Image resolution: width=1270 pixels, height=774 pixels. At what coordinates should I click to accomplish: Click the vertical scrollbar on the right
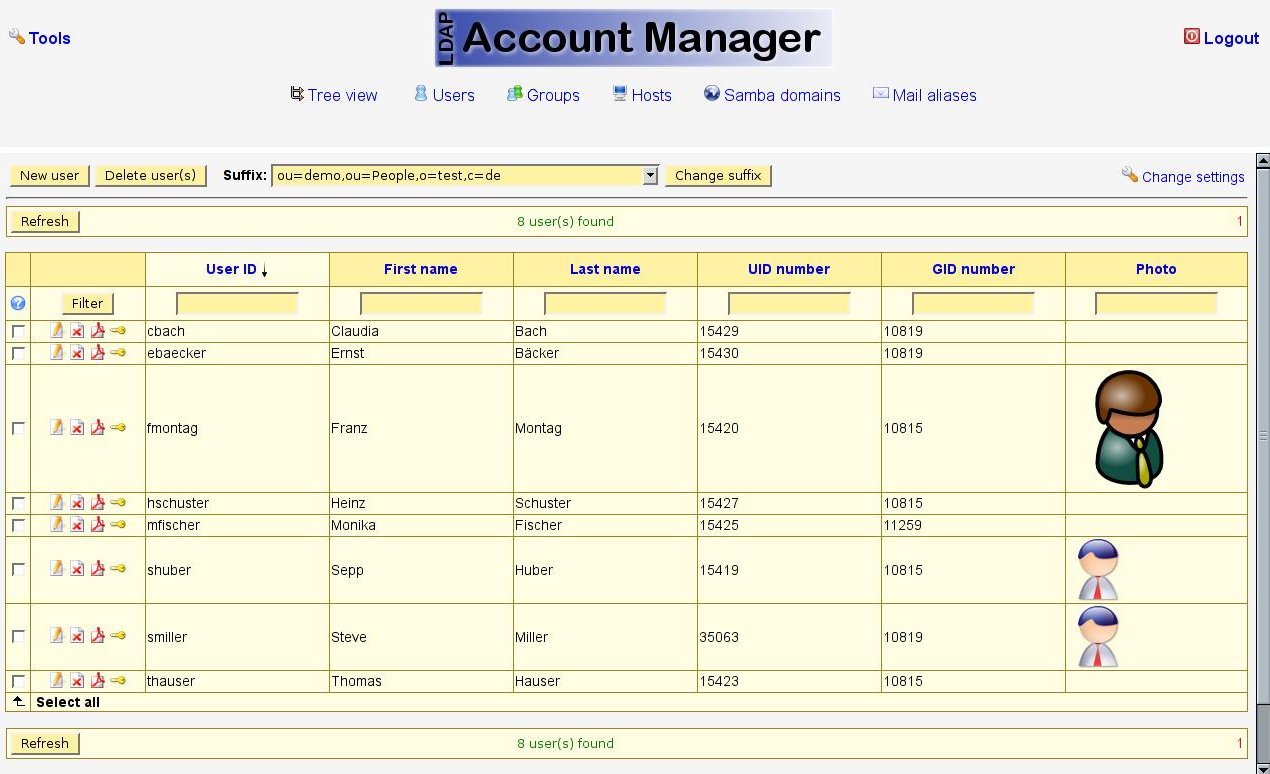point(1262,436)
